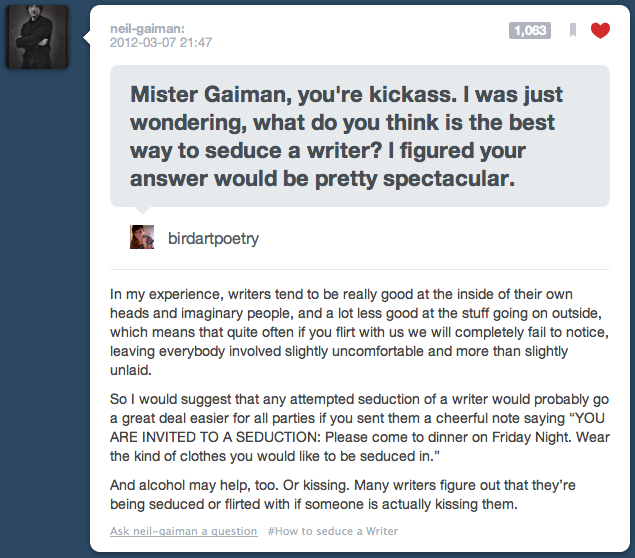
Task: Open the #How to seduce a Writer tag
Action: [333, 532]
